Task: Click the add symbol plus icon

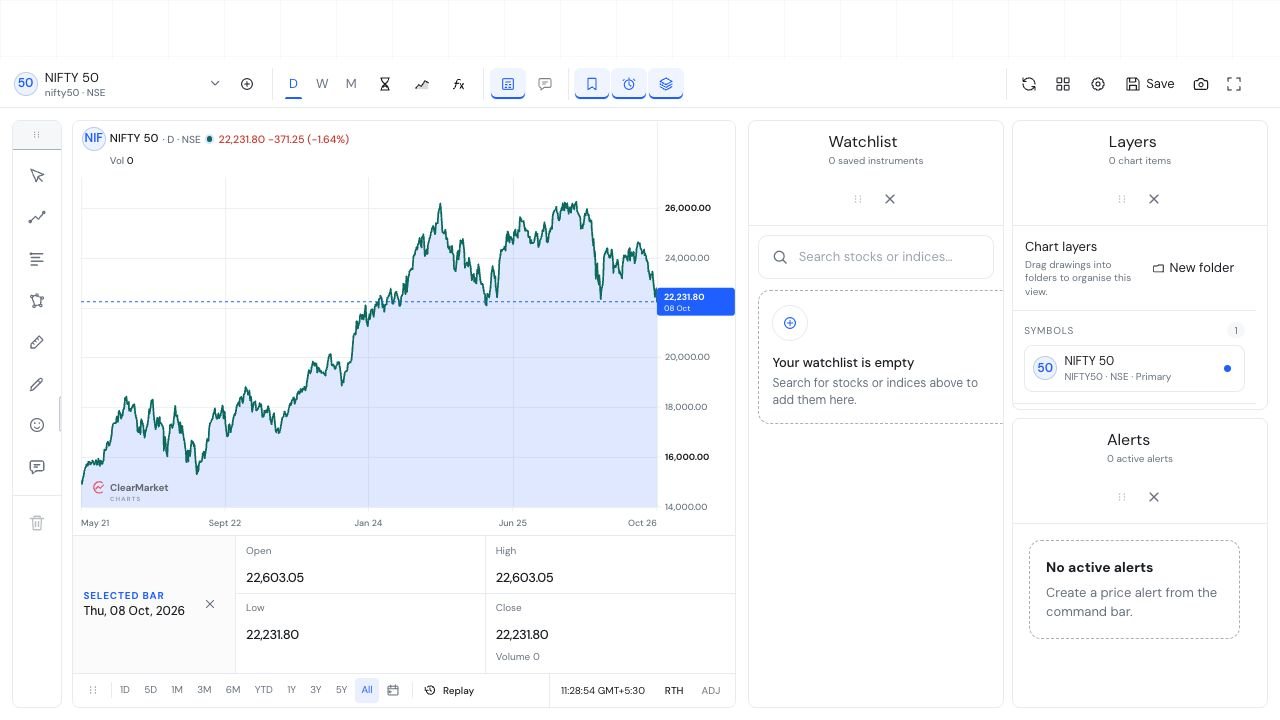Action: (x=247, y=84)
